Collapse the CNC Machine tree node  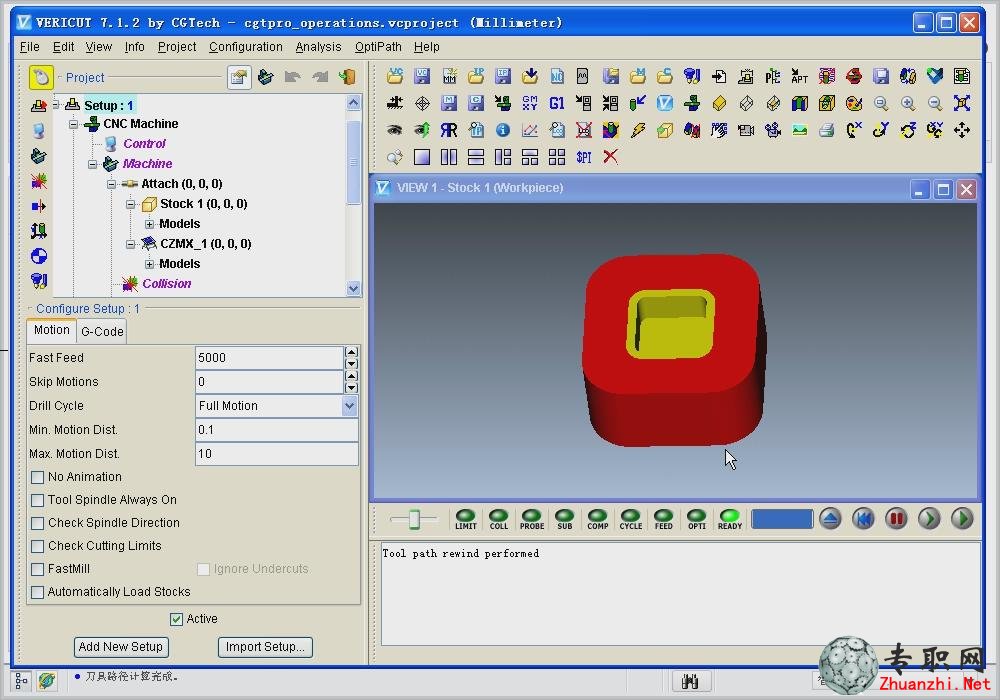pos(74,124)
